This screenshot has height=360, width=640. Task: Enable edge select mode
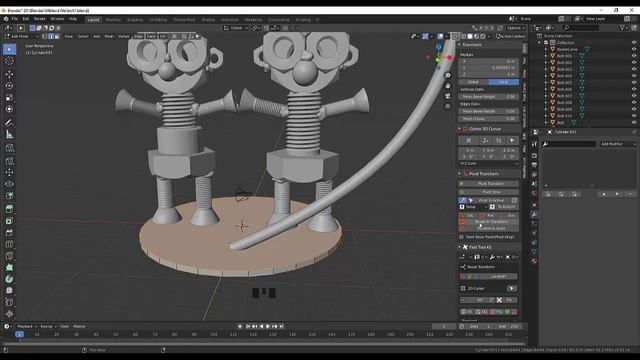pos(51,36)
